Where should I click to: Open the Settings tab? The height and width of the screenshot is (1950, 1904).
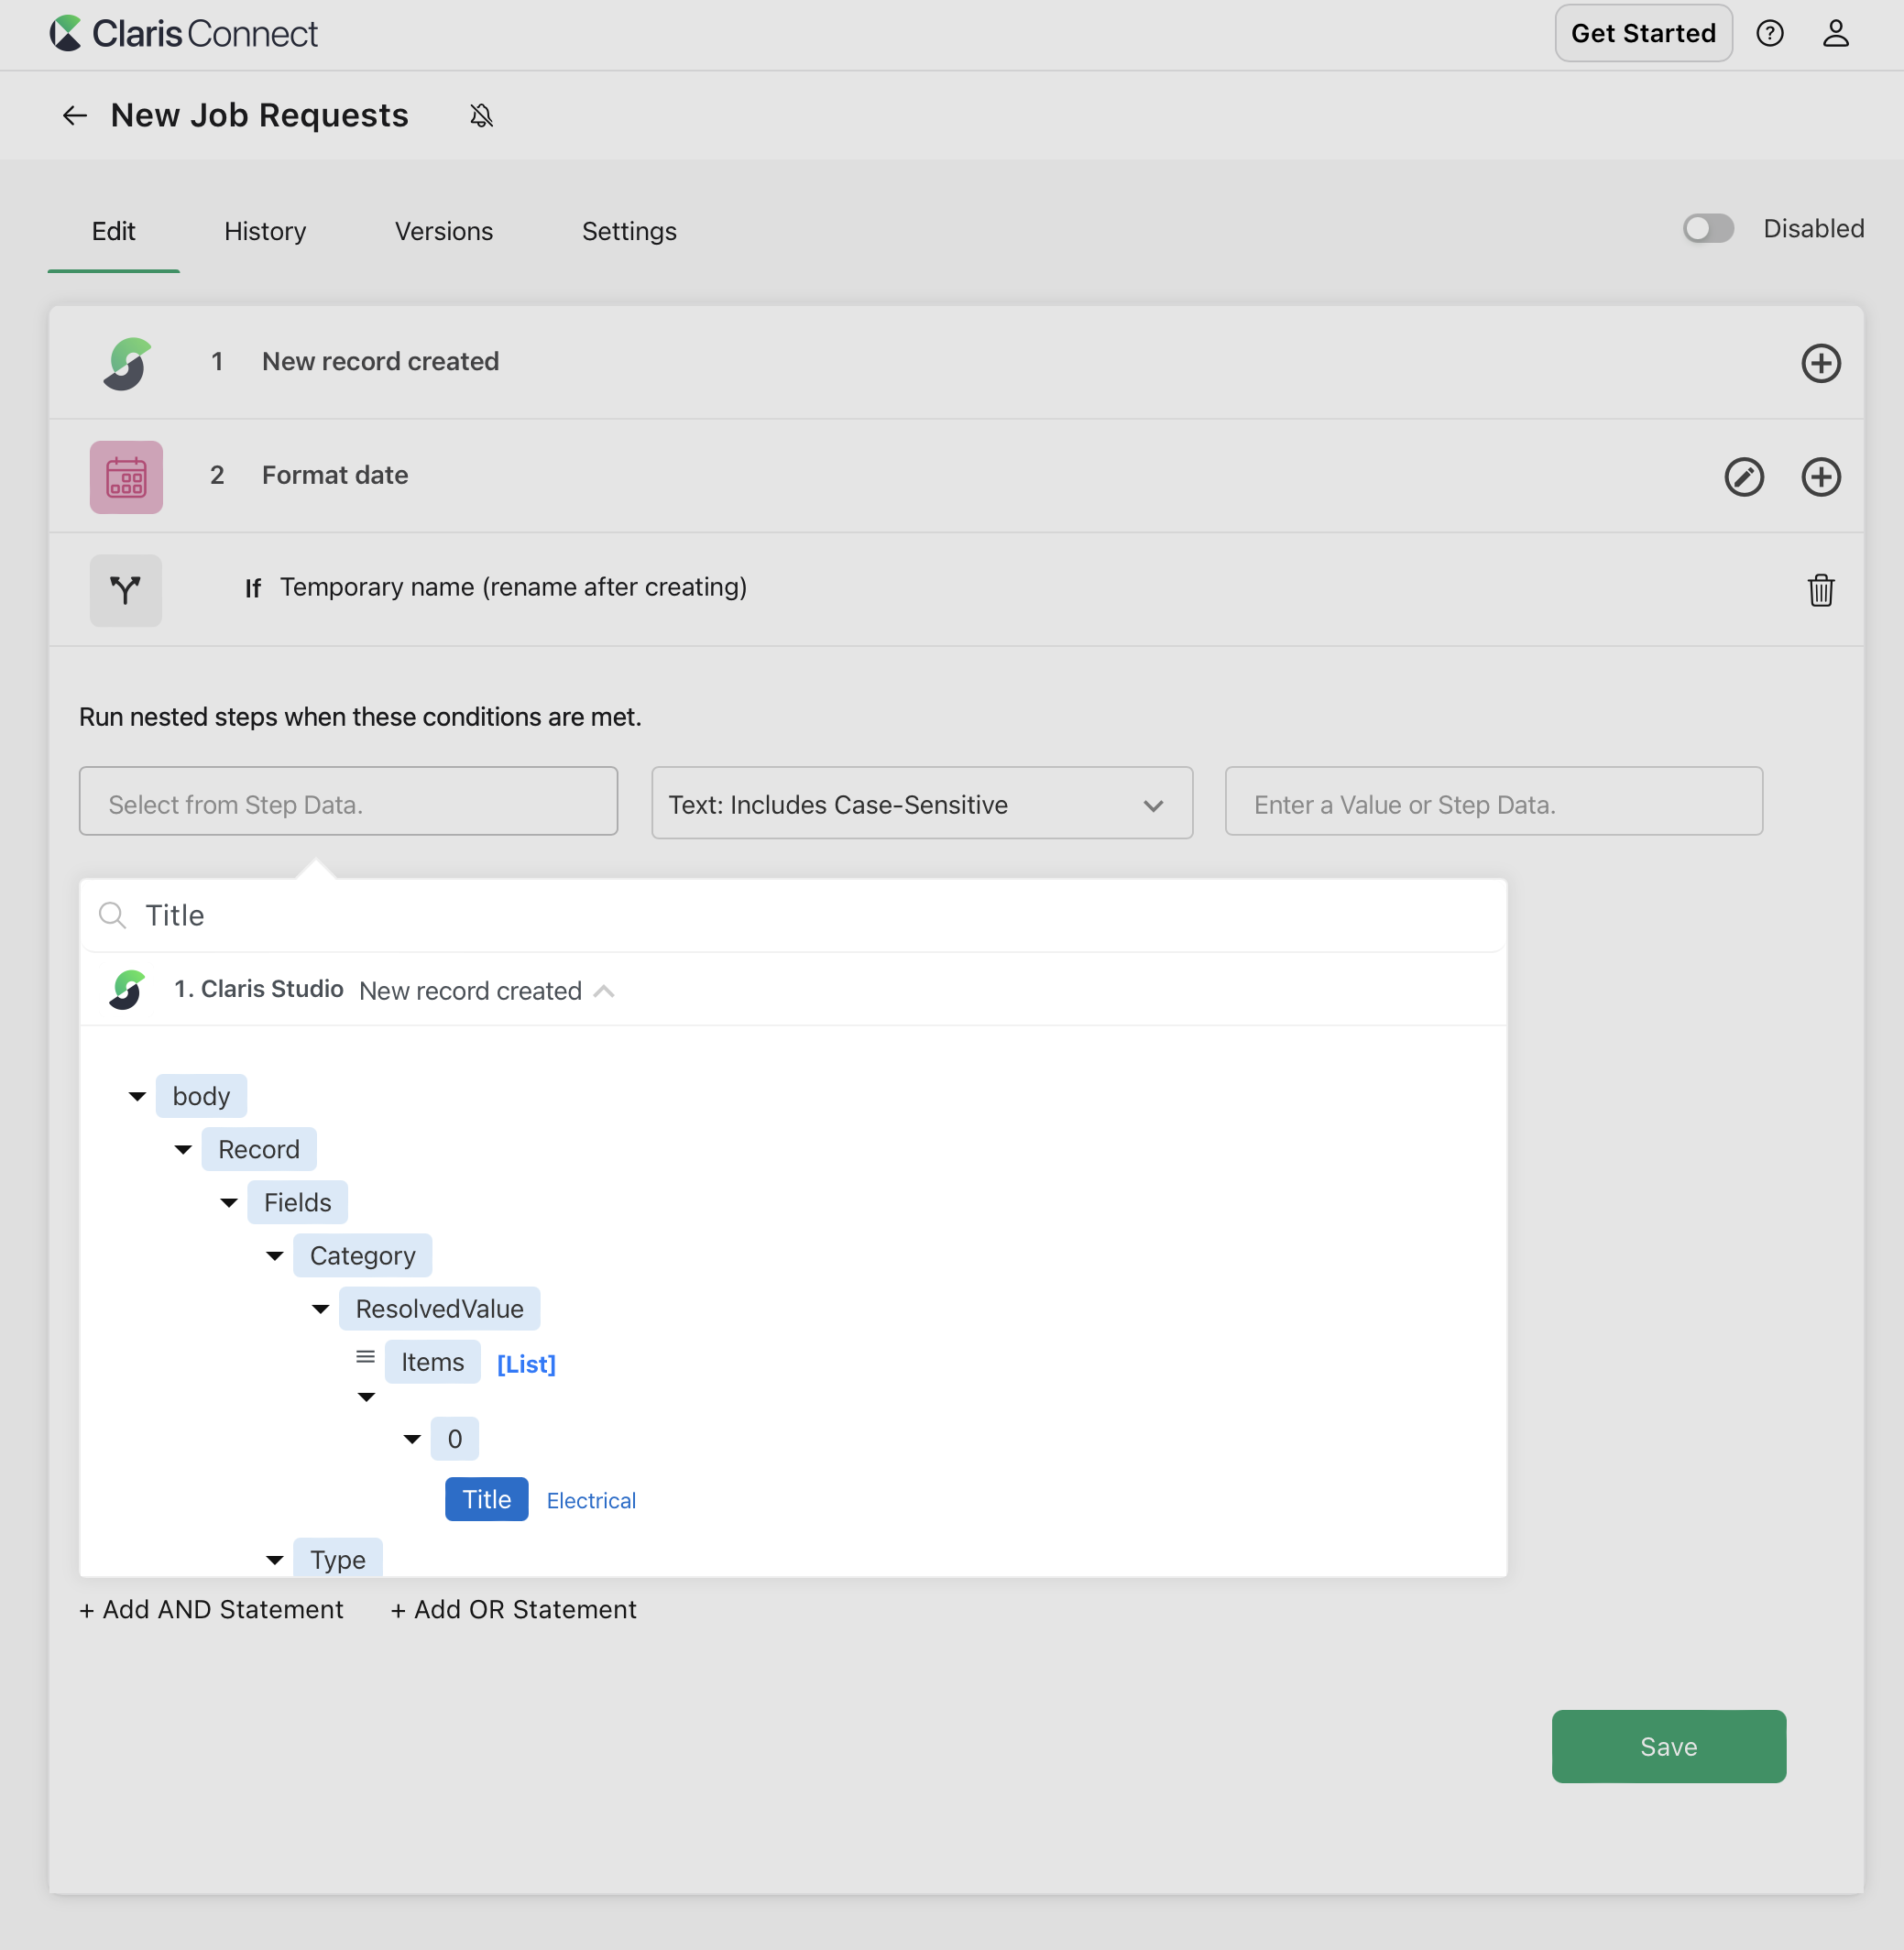click(629, 231)
